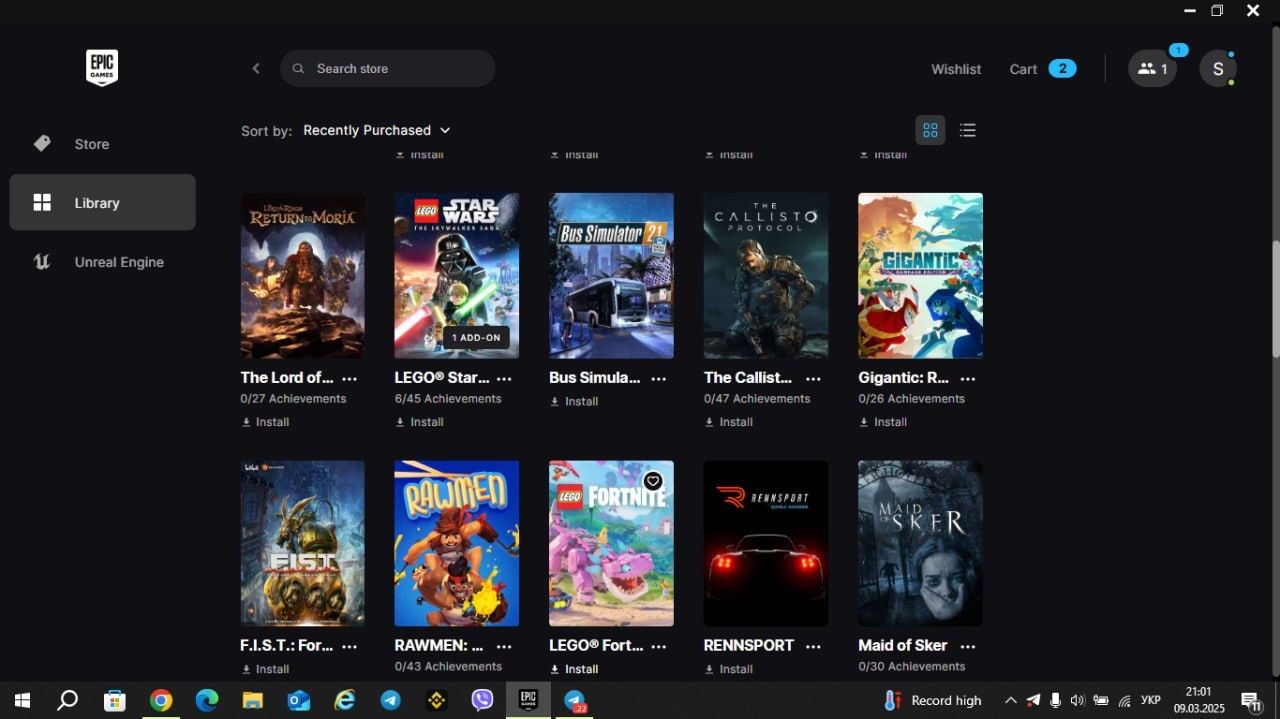Viewport: 1280px width, 719px height.
Task: Open more options for RENNSPORT
Action: click(x=813, y=646)
